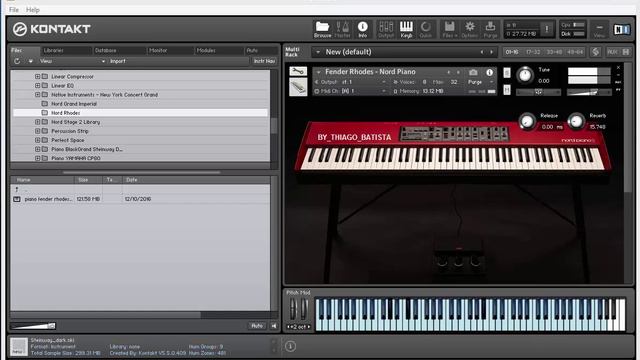The image size is (640, 360).
Task: Toggle Auto preview button below file list
Action: tap(257, 326)
